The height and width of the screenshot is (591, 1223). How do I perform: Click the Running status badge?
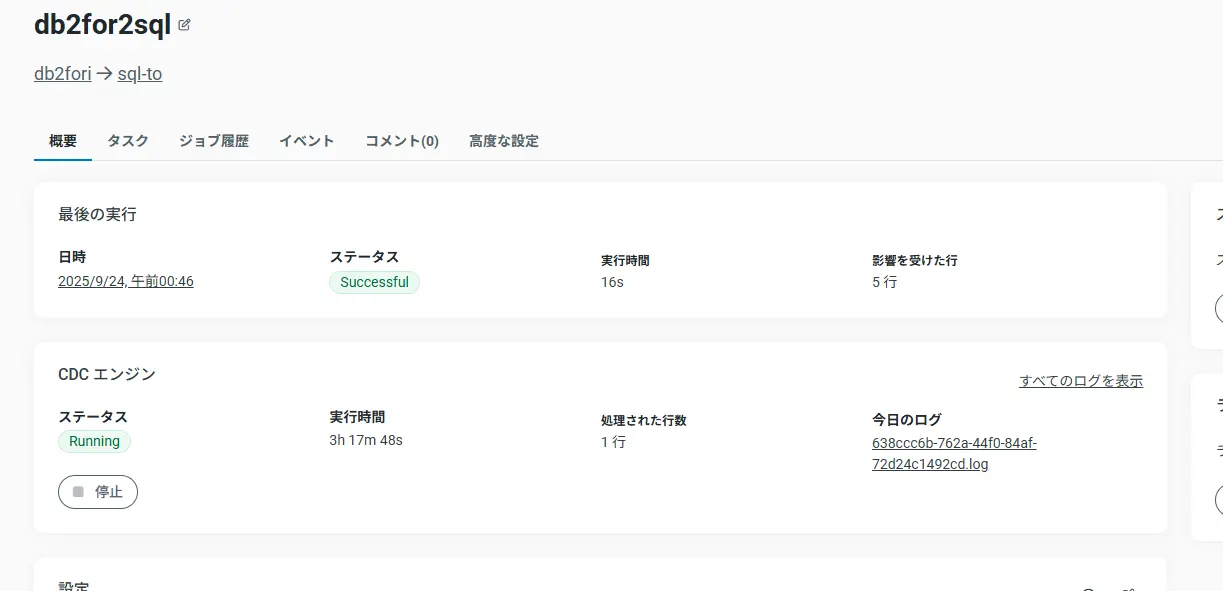click(95, 442)
